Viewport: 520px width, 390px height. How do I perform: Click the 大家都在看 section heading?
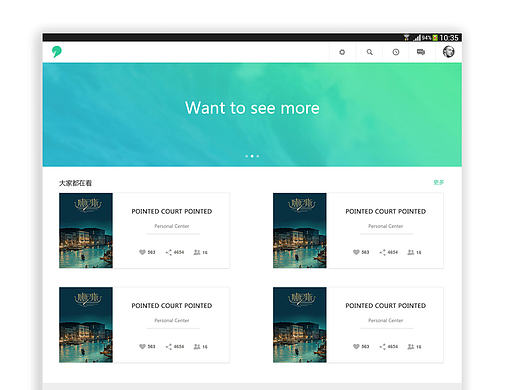pos(75,183)
